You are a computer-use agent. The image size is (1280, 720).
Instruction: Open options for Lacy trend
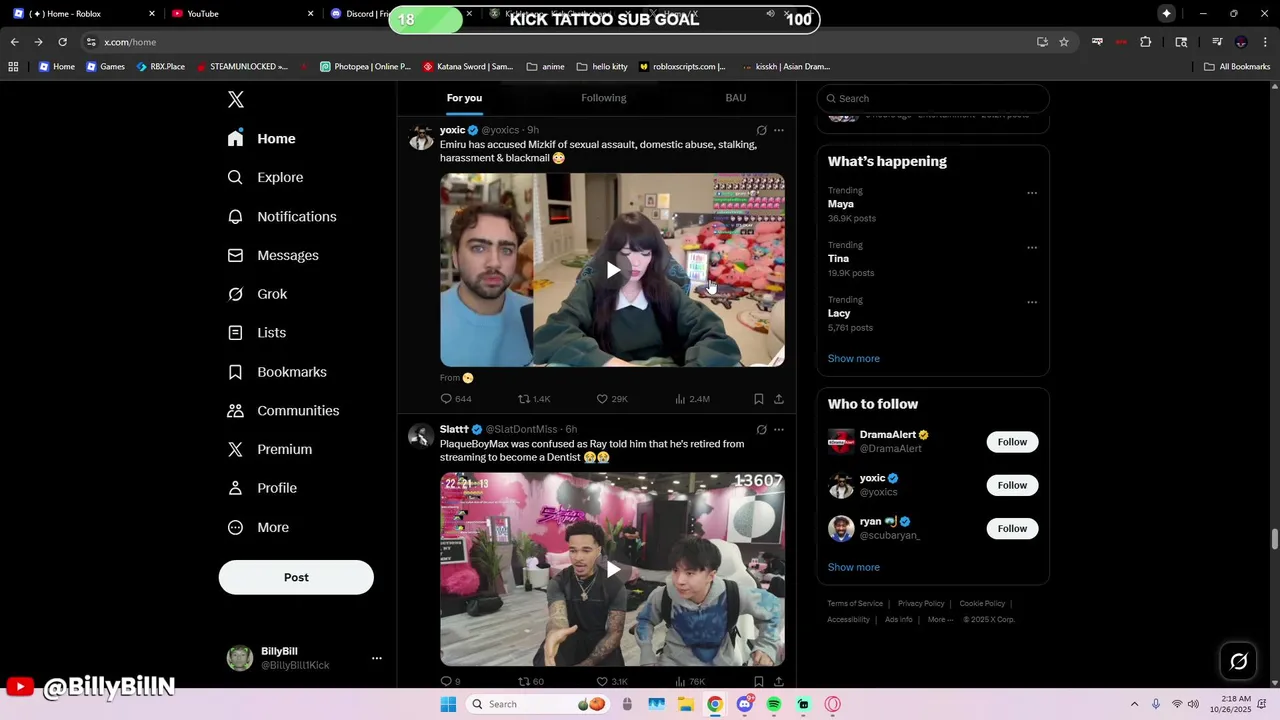[1032, 302]
